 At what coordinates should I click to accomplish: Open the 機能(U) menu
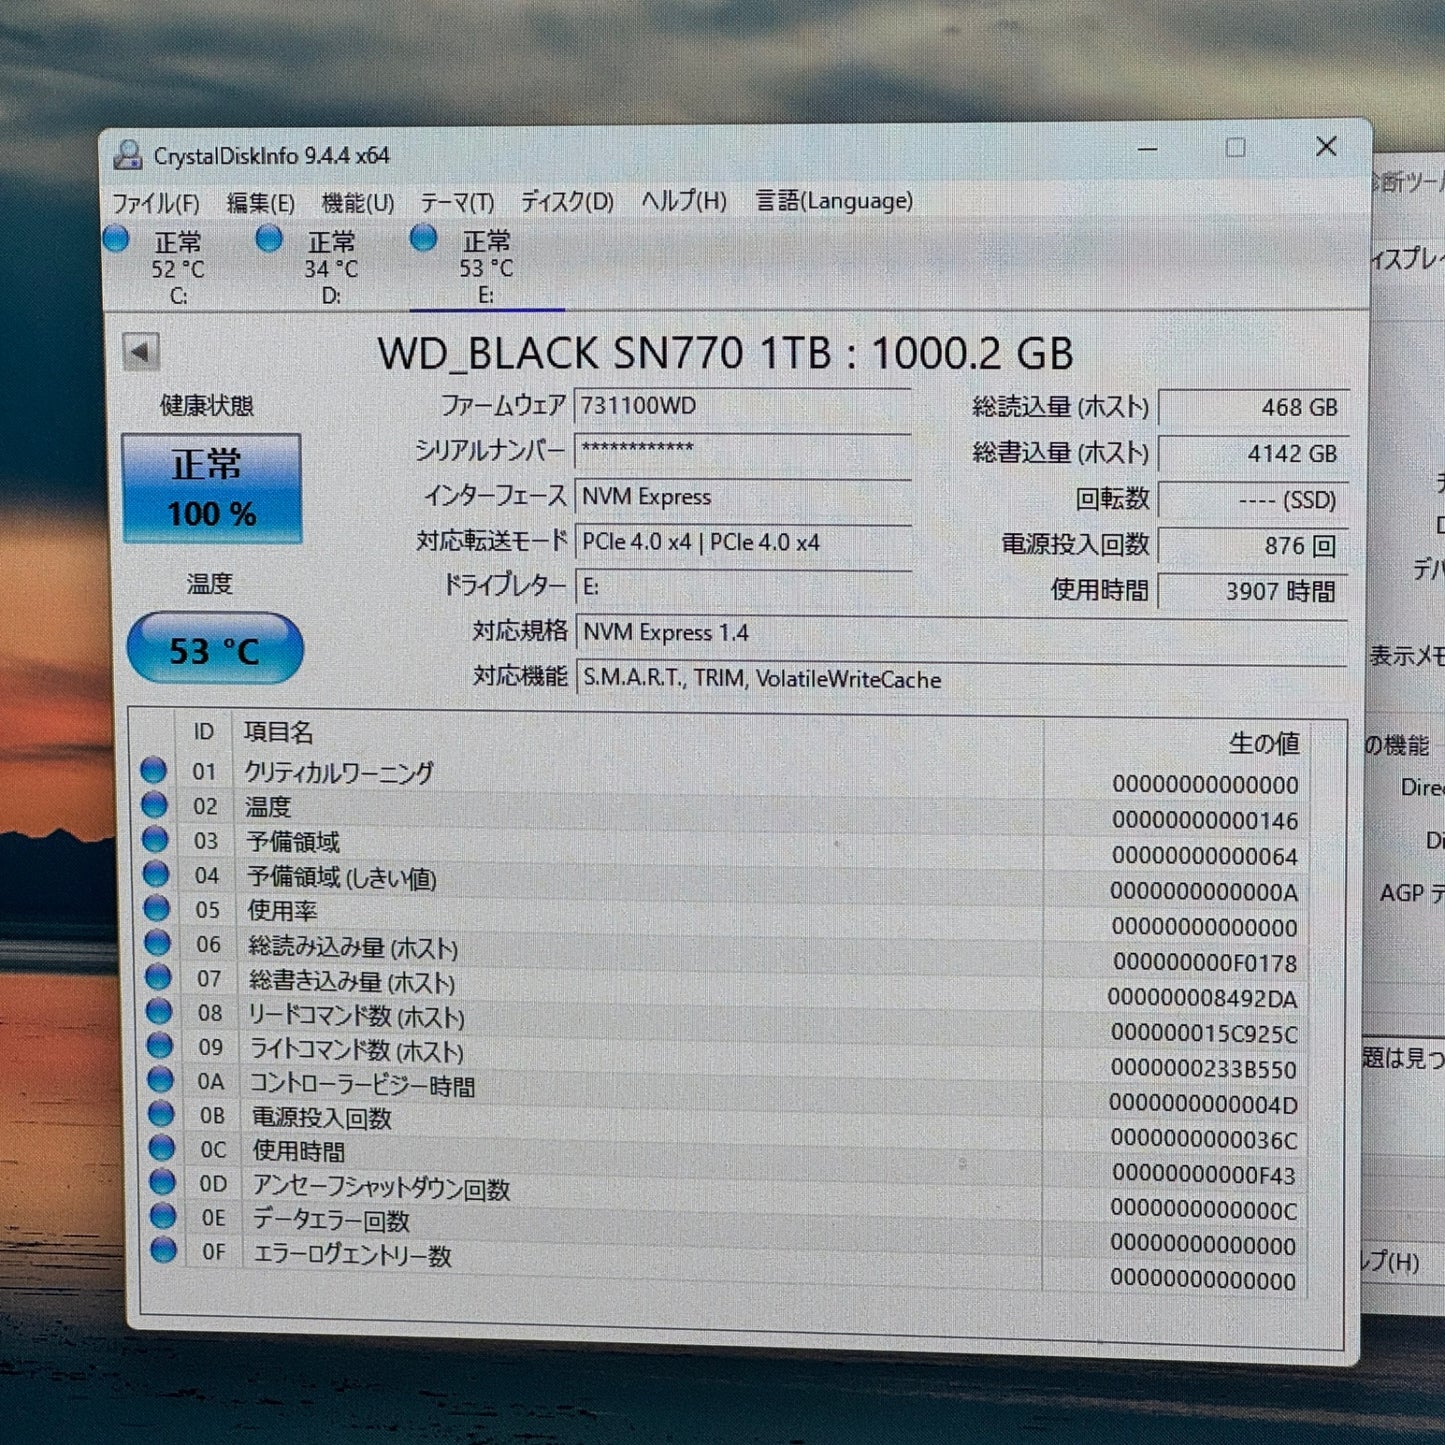pyautogui.click(x=358, y=203)
